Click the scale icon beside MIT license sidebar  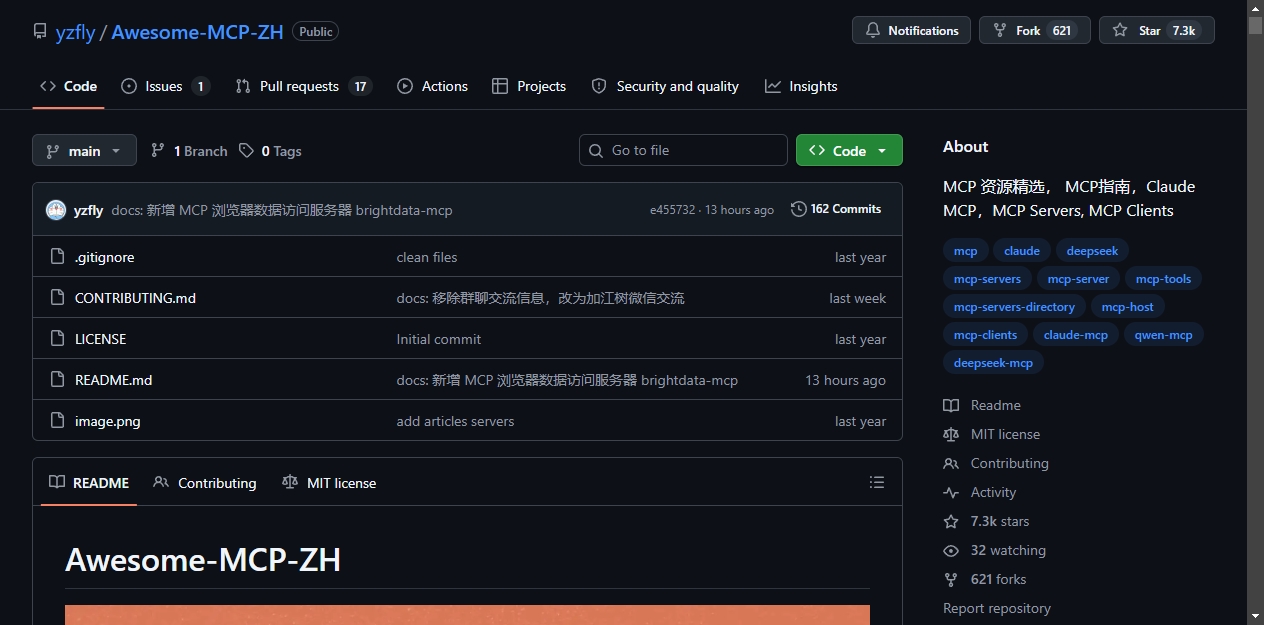[x=951, y=434]
